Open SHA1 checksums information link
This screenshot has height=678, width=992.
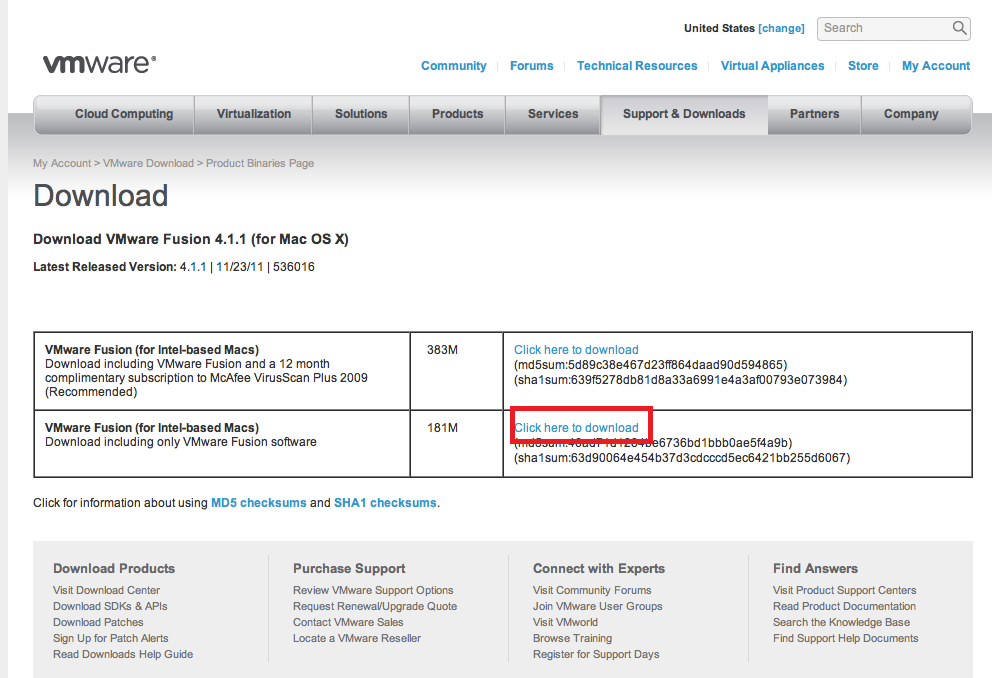pyautogui.click(x=385, y=503)
